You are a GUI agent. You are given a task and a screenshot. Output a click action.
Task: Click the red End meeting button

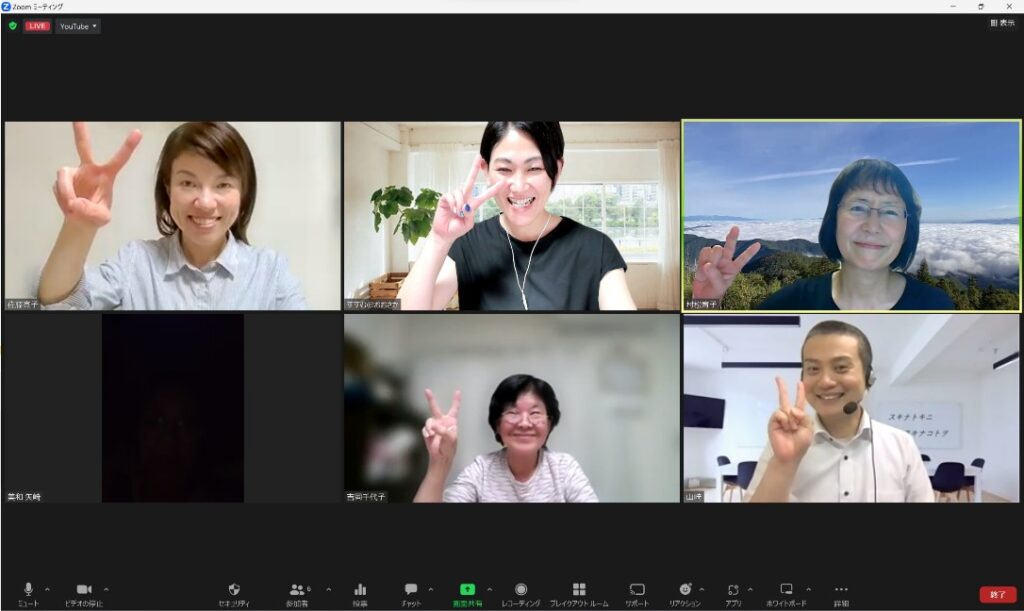pos(997,594)
